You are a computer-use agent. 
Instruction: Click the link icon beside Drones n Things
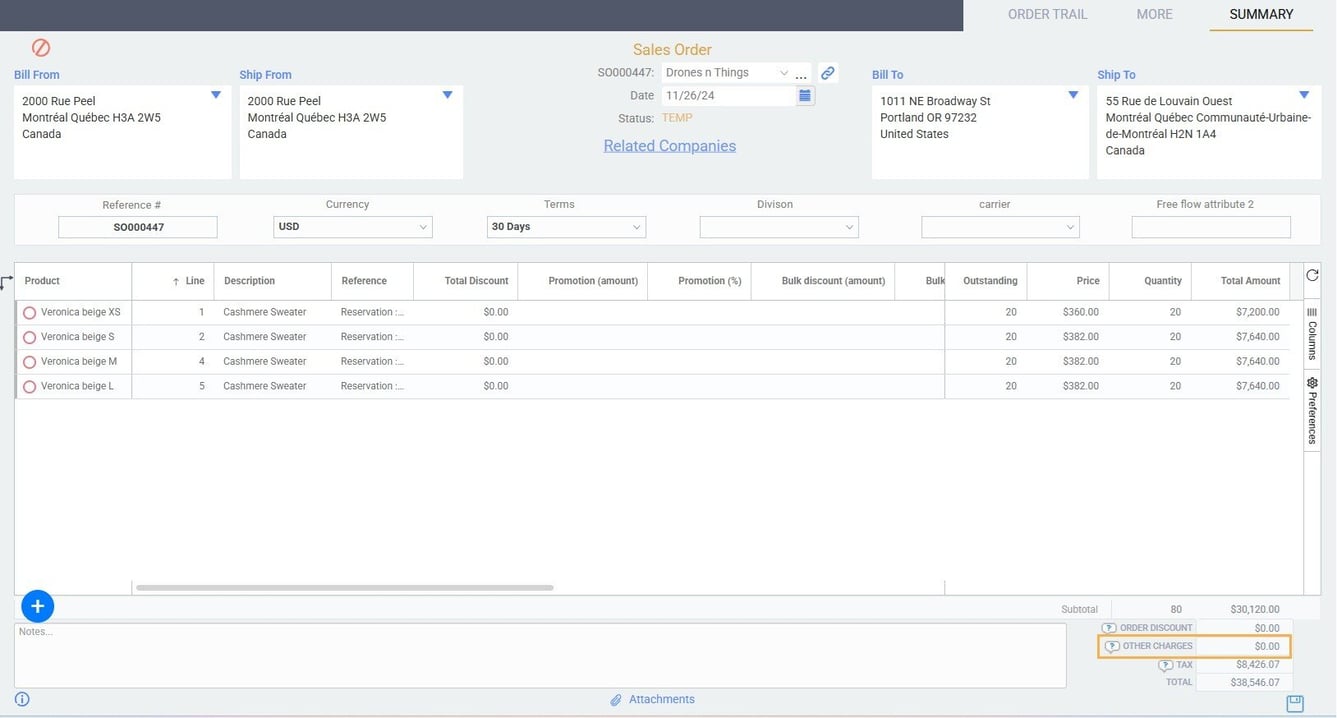[x=827, y=73]
